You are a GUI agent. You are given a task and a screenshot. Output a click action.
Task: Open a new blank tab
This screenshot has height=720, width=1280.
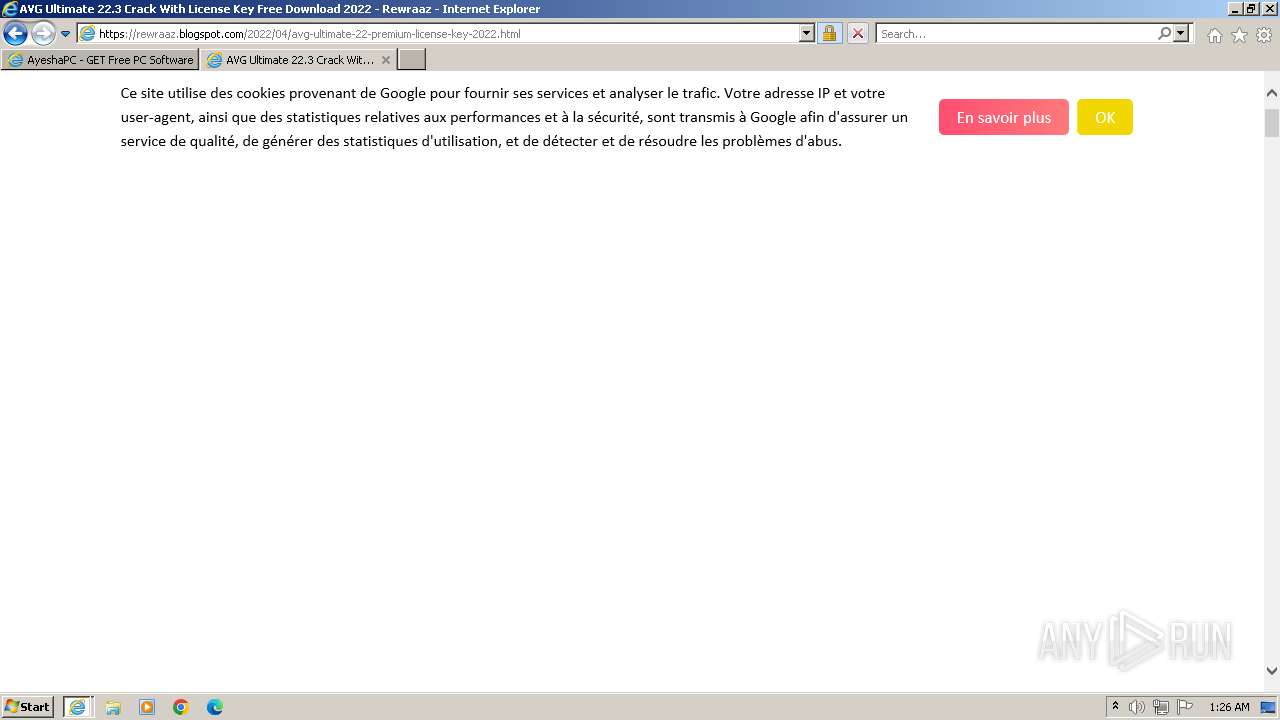click(x=412, y=60)
